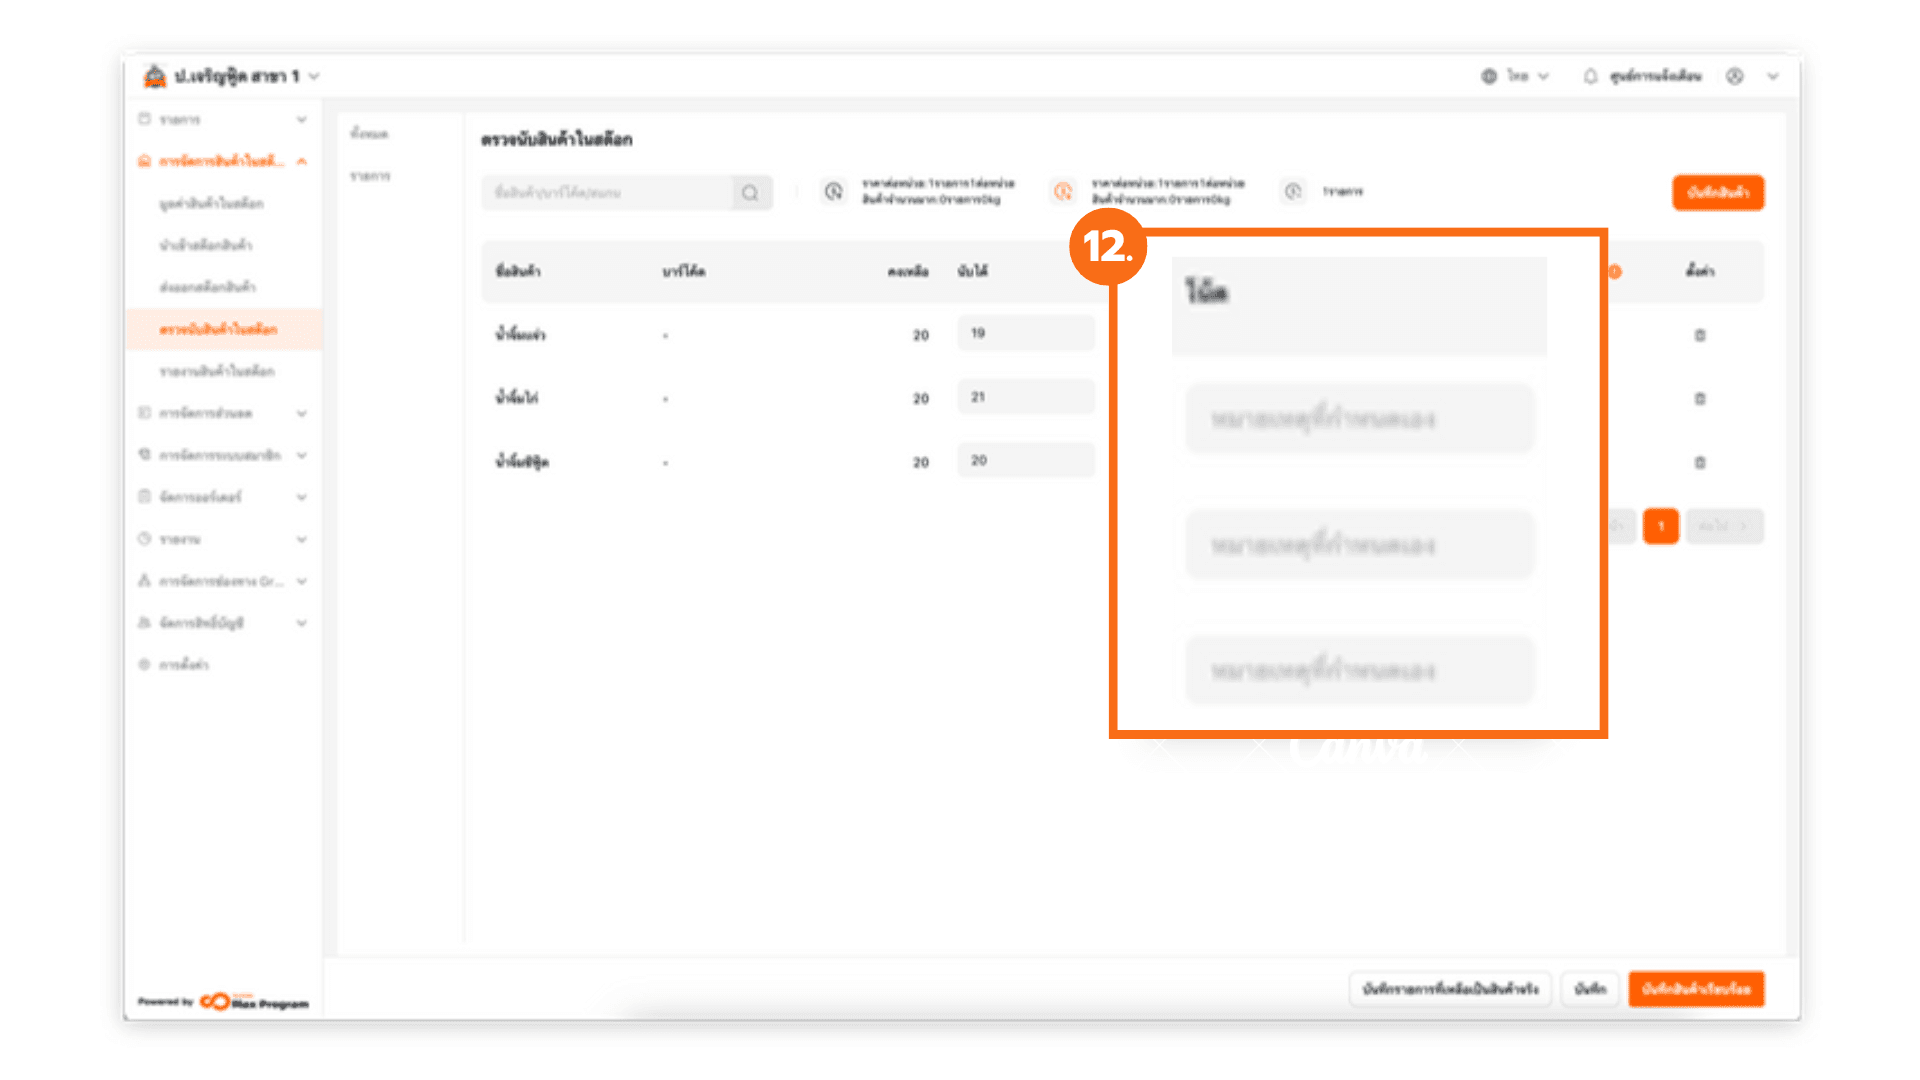Click the search magnifier icon button
This screenshot has height=1080, width=1920.
click(750, 193)
